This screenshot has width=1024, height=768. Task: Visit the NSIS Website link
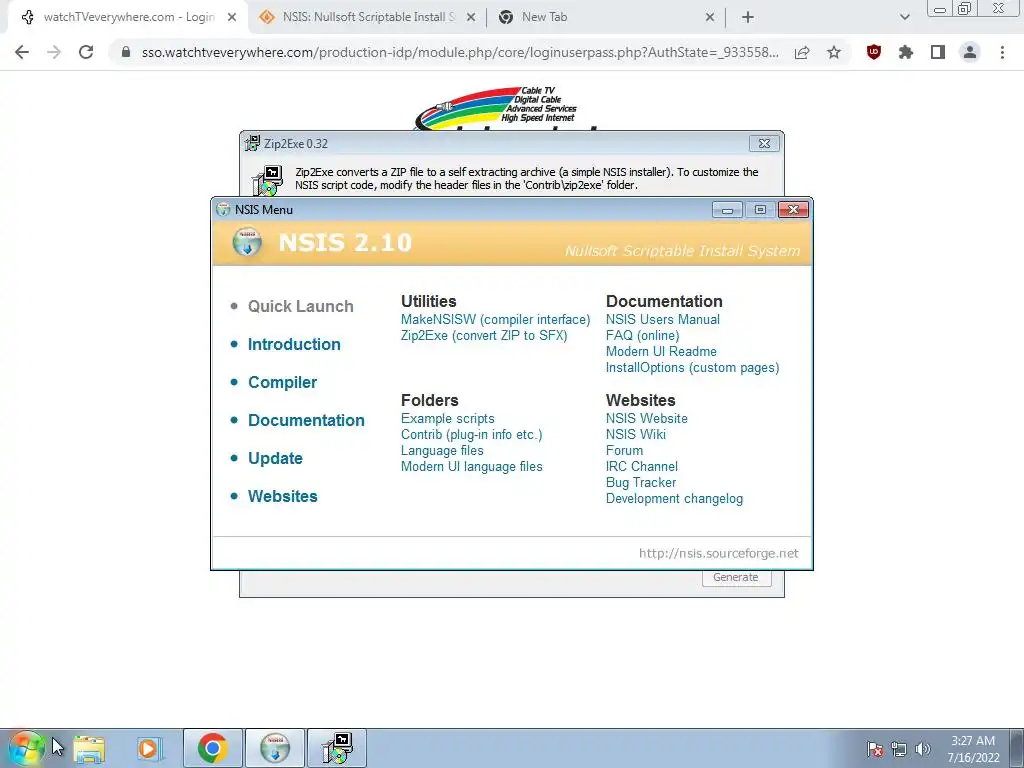click(x=646, y=419)
